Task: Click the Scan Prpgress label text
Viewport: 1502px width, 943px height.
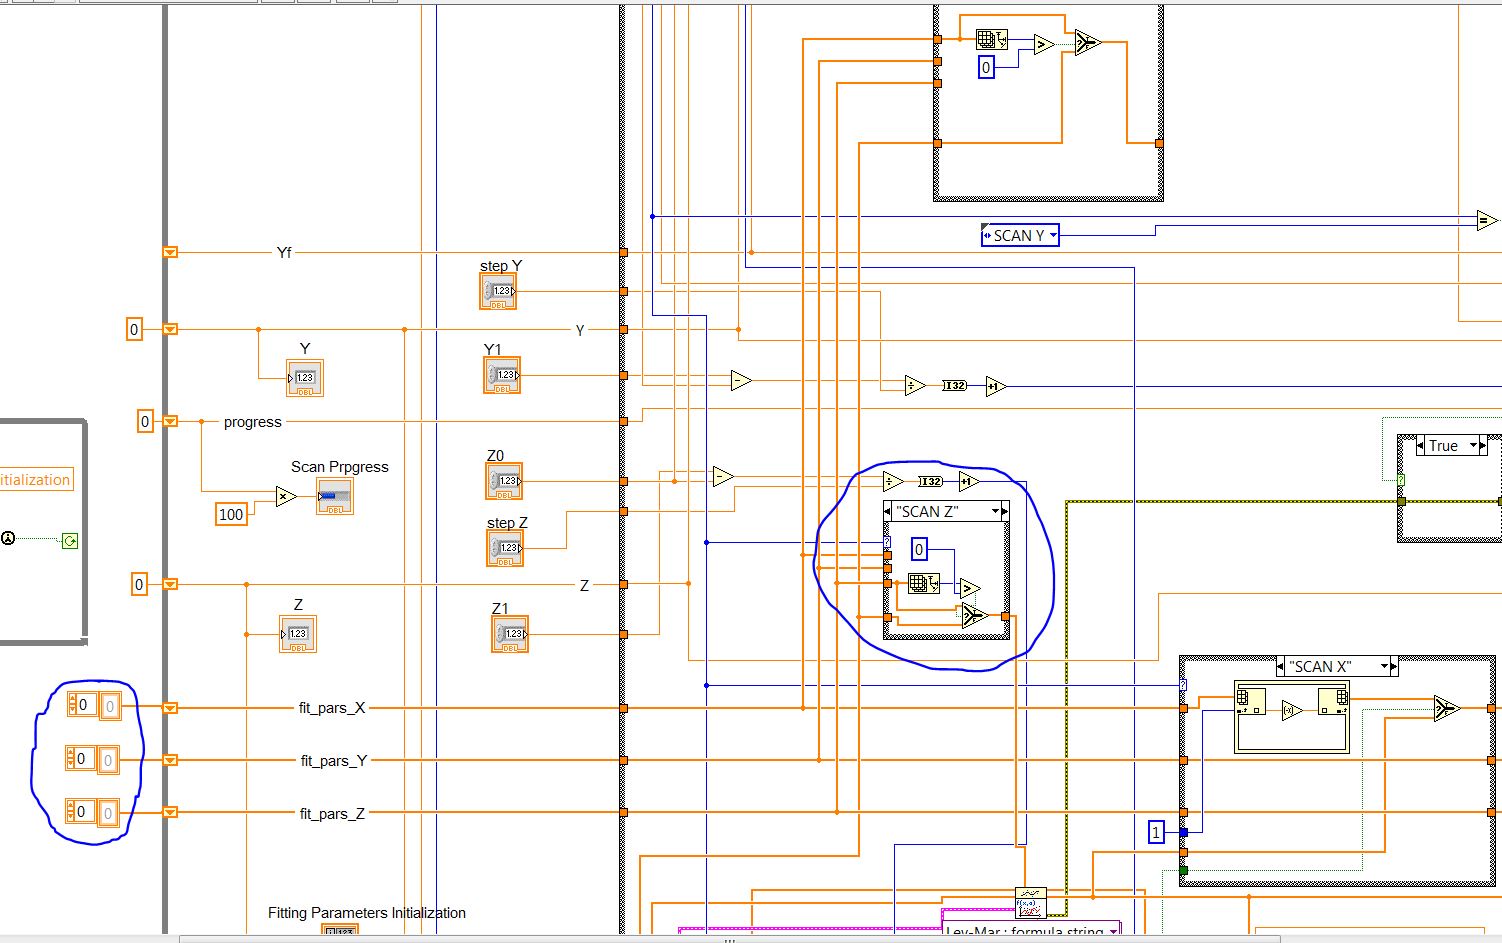Action: point(340,467)
